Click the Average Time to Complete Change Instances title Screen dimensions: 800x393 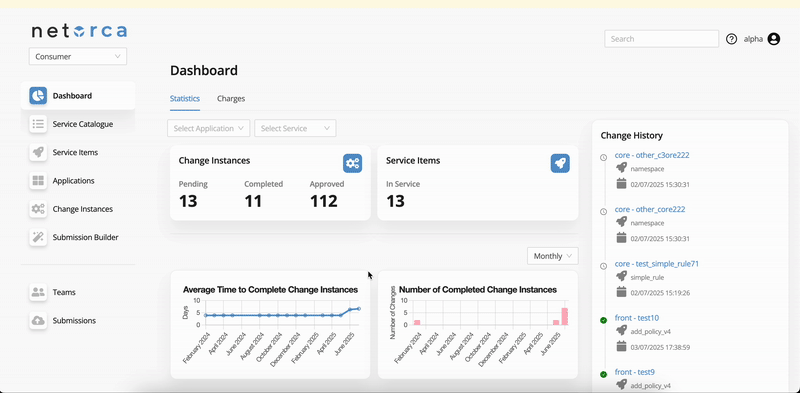[x=270, y=289]
